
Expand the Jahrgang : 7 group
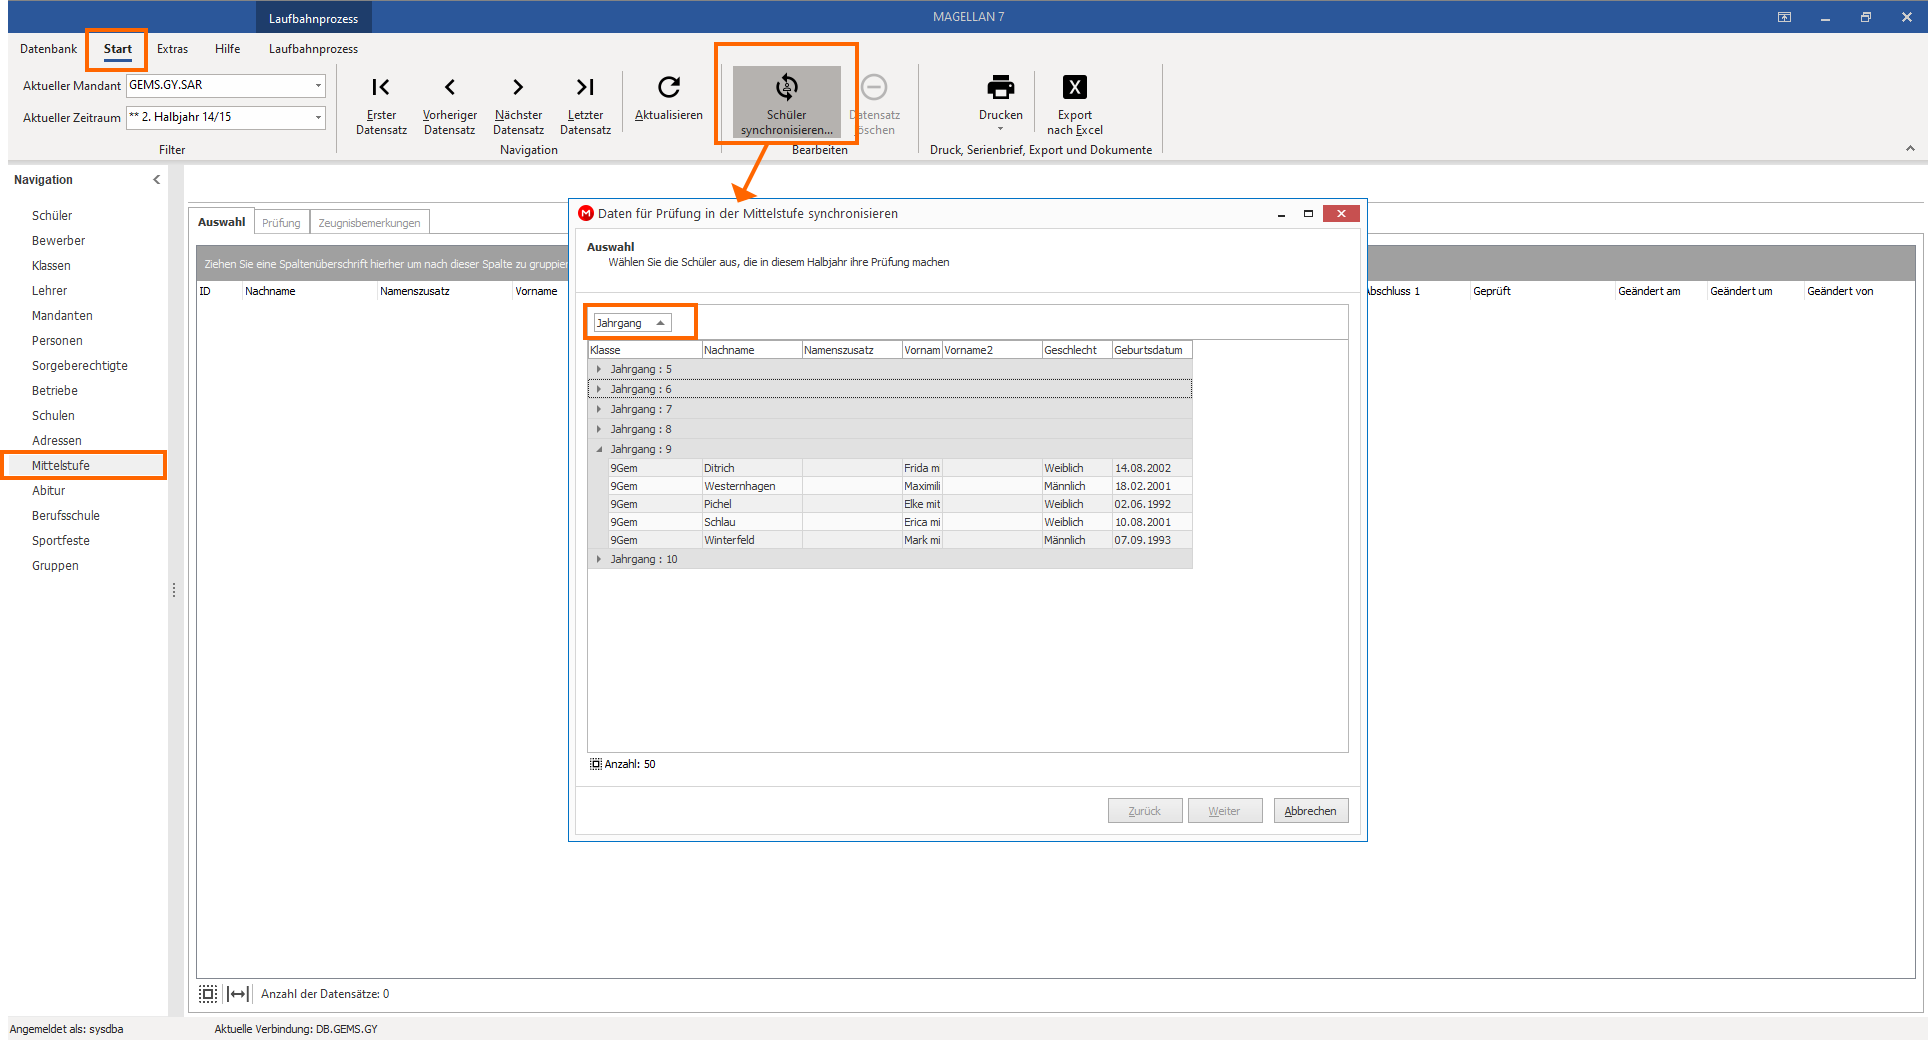[599, 409]
